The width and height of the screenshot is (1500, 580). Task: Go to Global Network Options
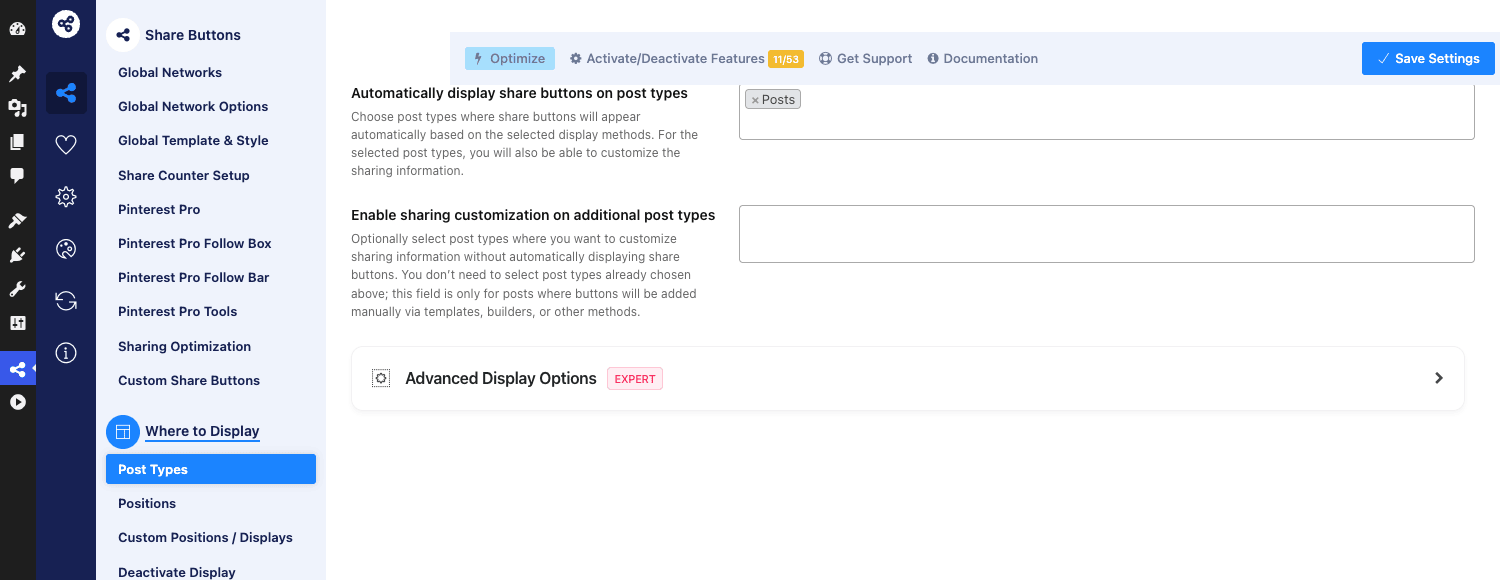(193, 106)
